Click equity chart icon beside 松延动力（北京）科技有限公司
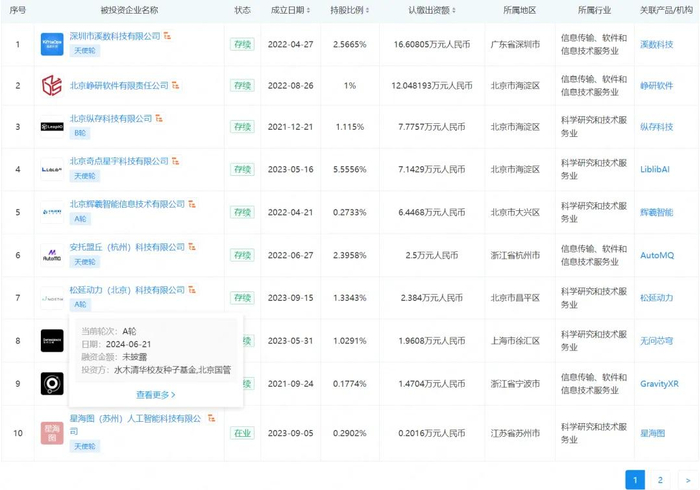 [x=192, y=290]
